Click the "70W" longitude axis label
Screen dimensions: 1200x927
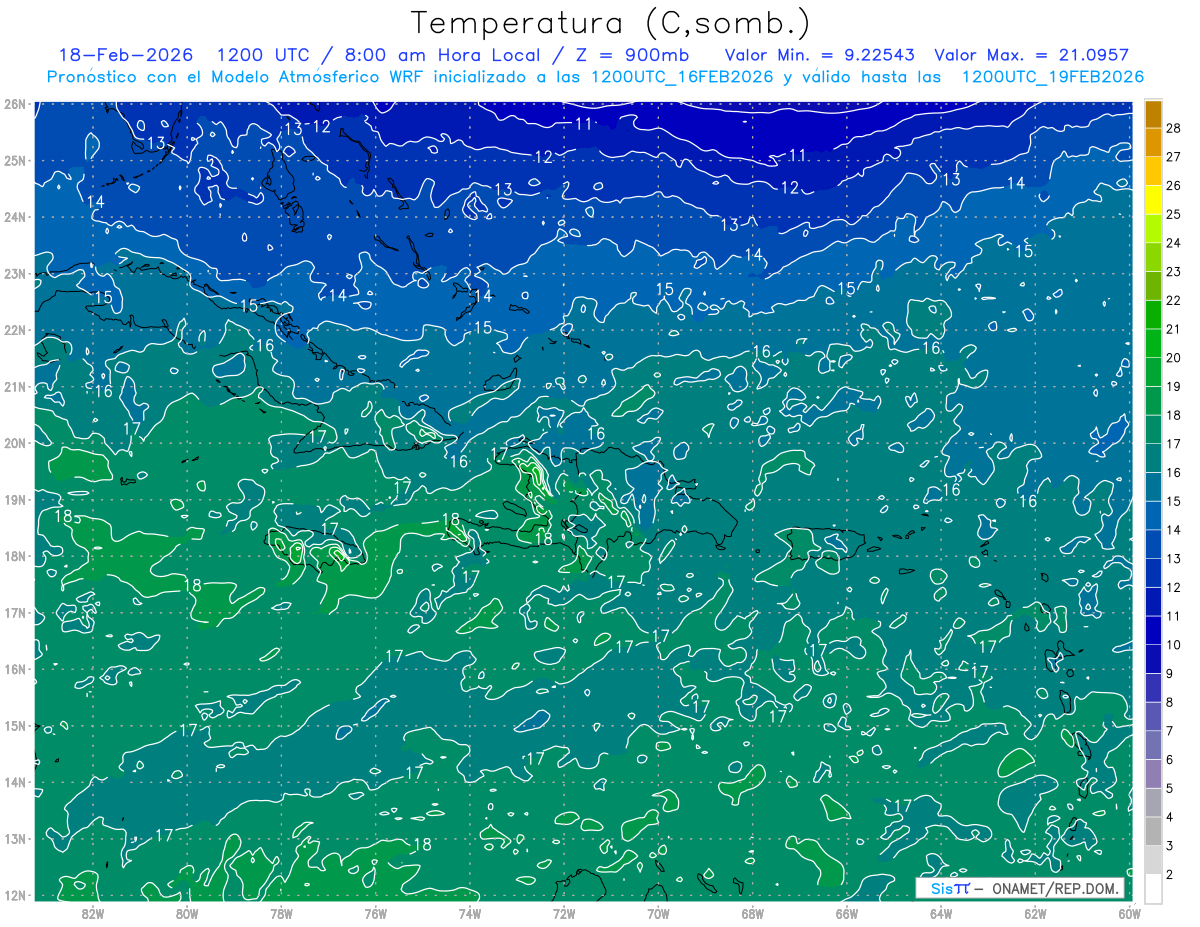tap(658, 912)
